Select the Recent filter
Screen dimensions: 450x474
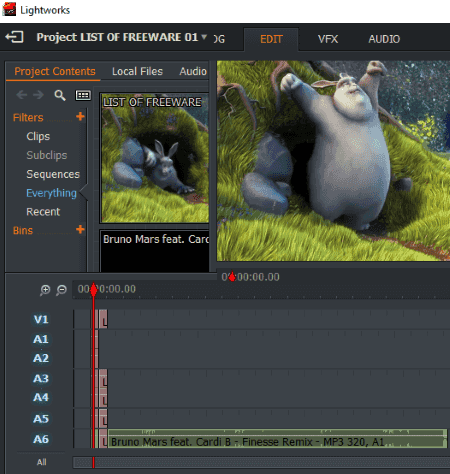[x=43, y=212]
